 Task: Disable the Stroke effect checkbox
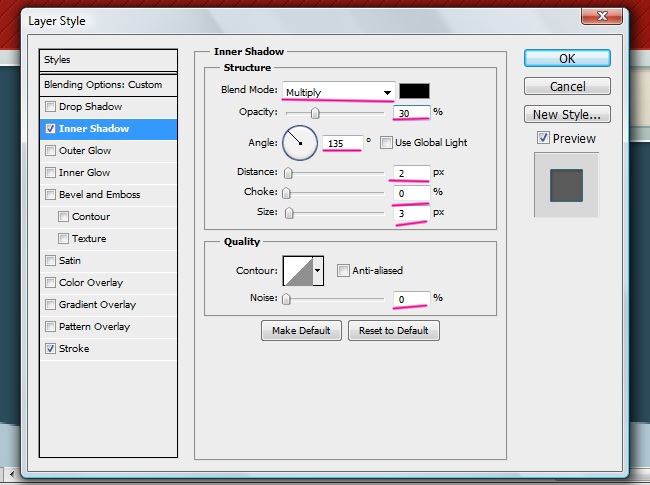(x=50, y=349)
